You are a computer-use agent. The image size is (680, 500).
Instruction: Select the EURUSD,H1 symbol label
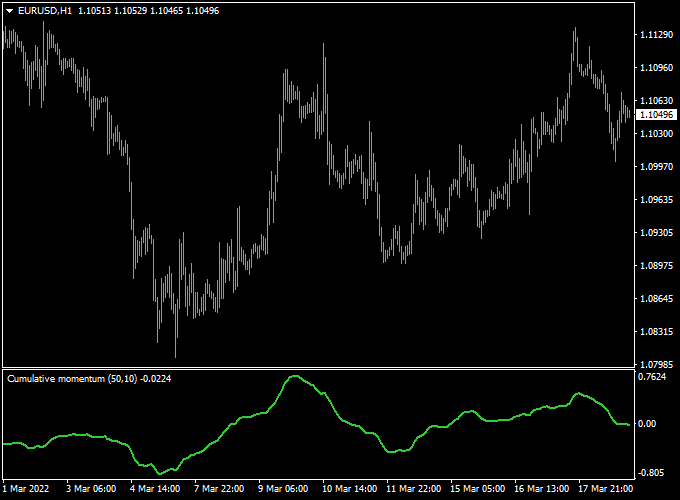pyautogui.click(x=45, y=11)
